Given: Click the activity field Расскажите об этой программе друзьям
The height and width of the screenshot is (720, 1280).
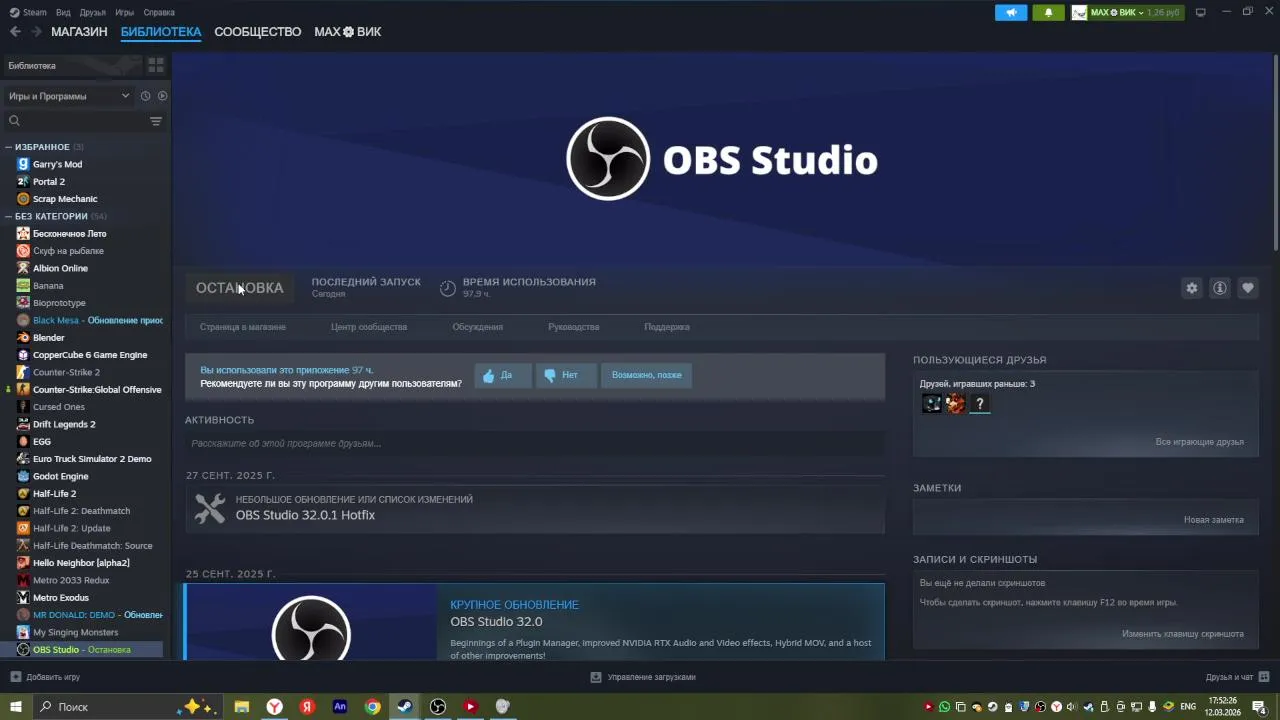Looking at the screenshot, I should pyautogui.click(x=535, y=444).
